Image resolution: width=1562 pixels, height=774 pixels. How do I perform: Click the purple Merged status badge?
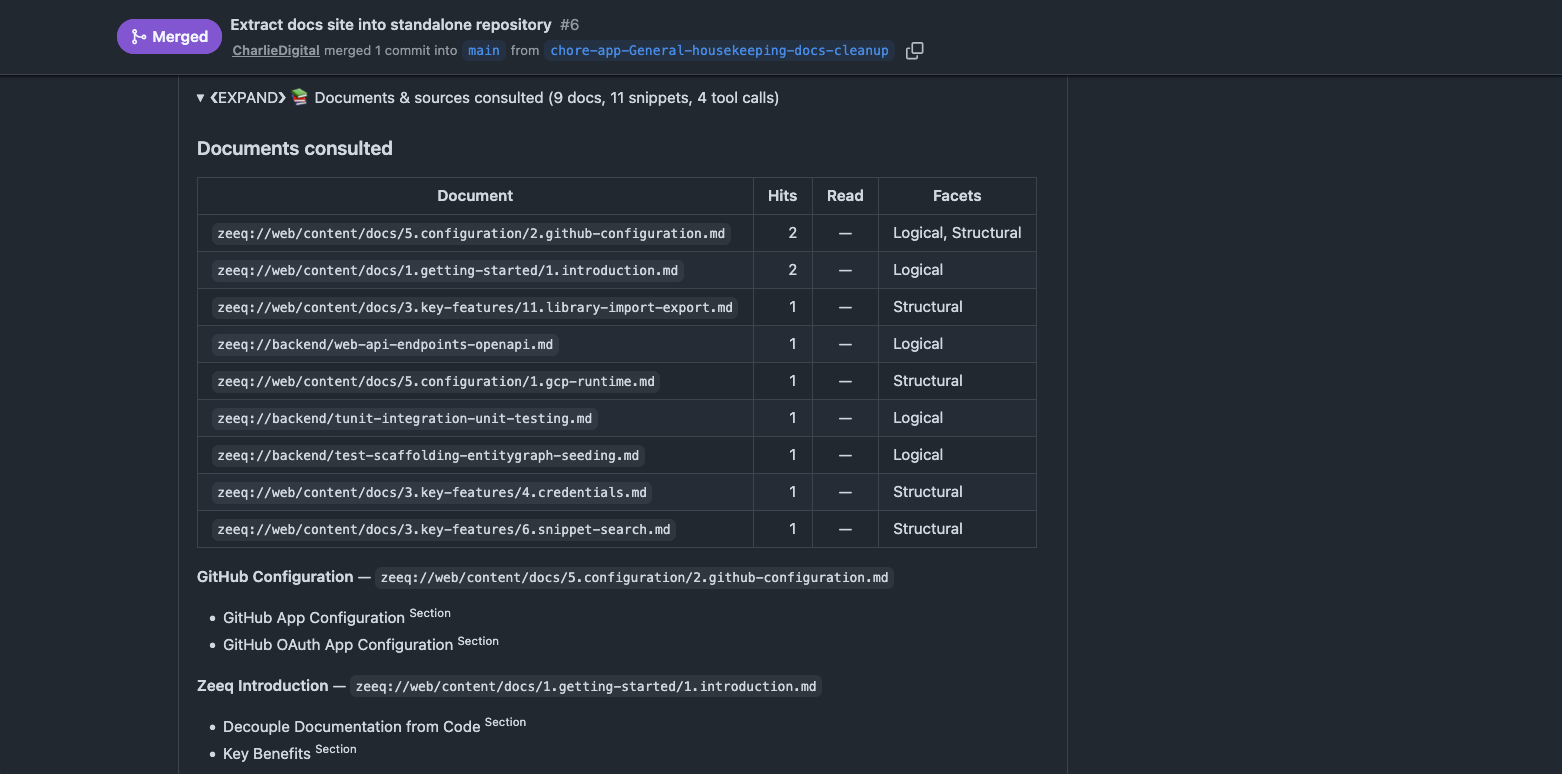point(169,37)
